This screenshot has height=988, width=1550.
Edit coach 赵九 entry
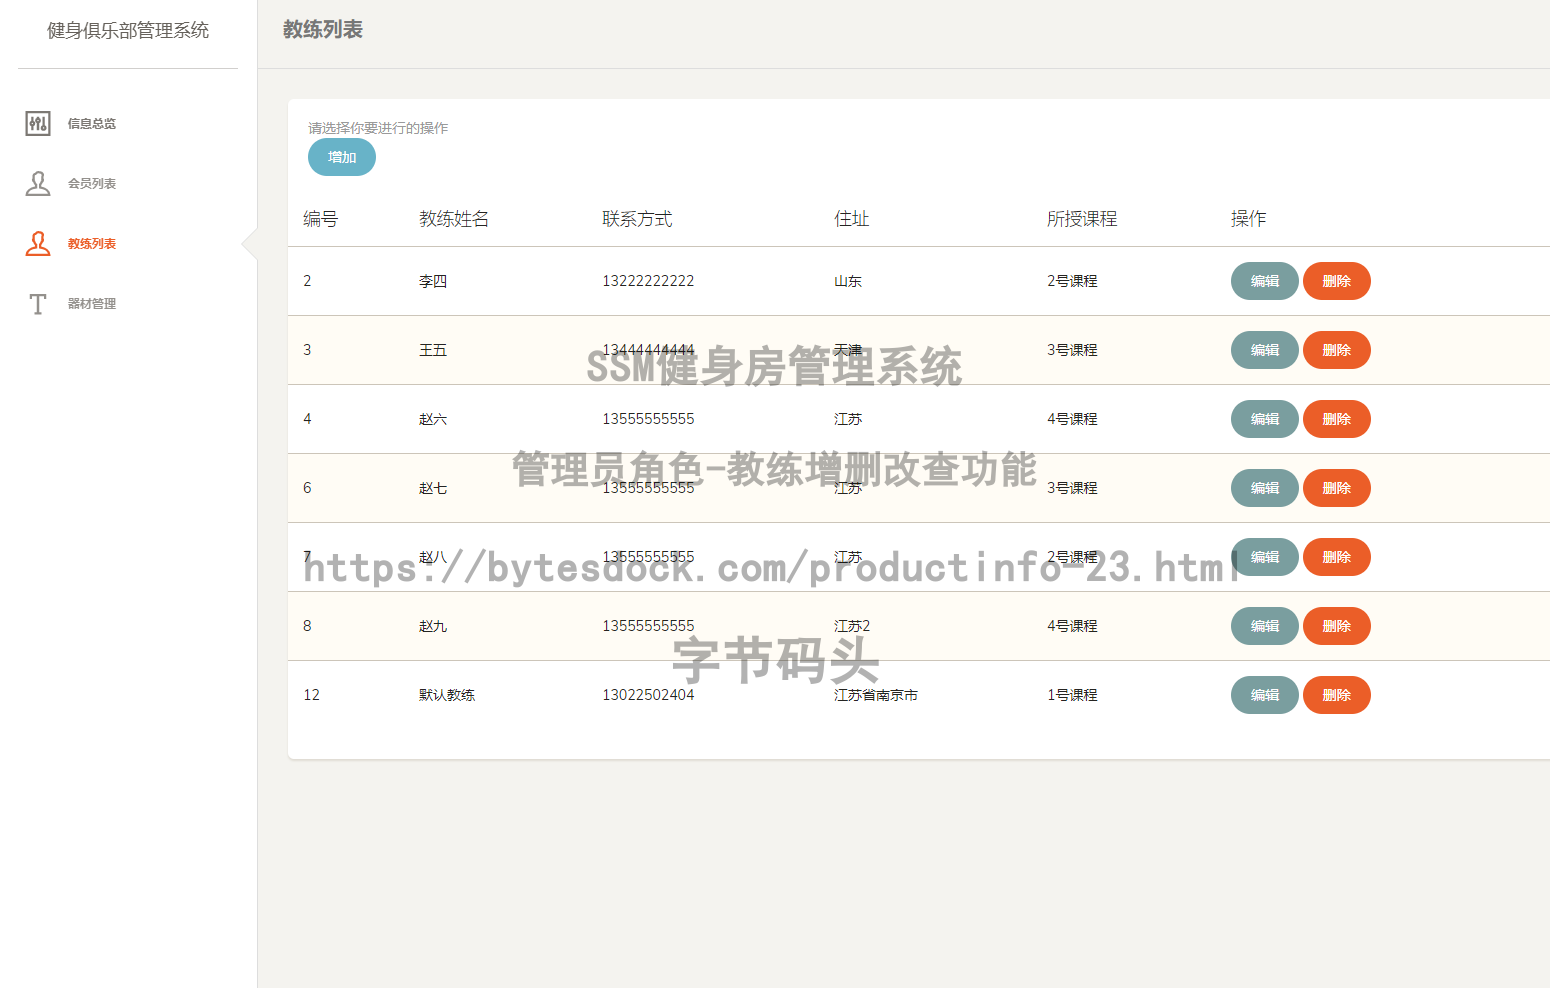[1264, 626]
